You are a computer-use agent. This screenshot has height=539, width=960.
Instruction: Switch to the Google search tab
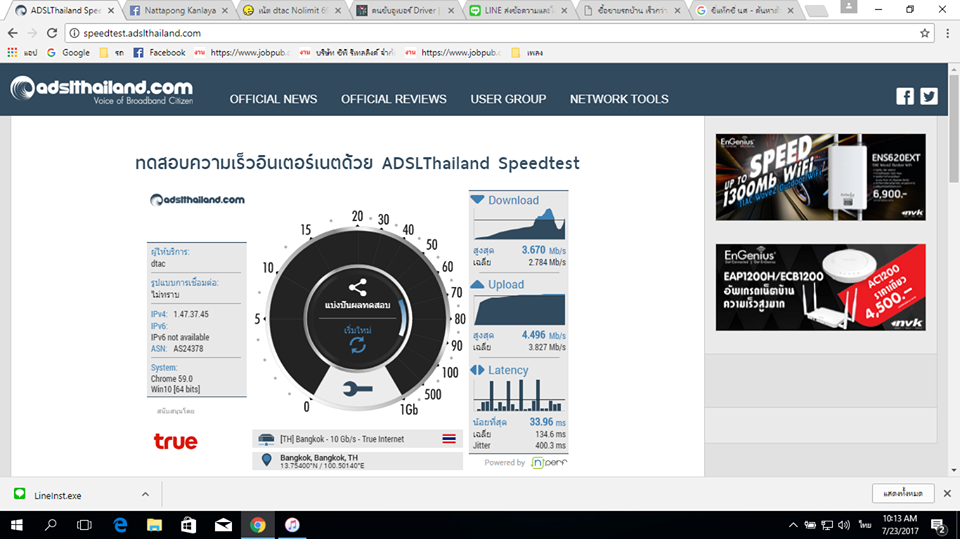pos(745,10)
